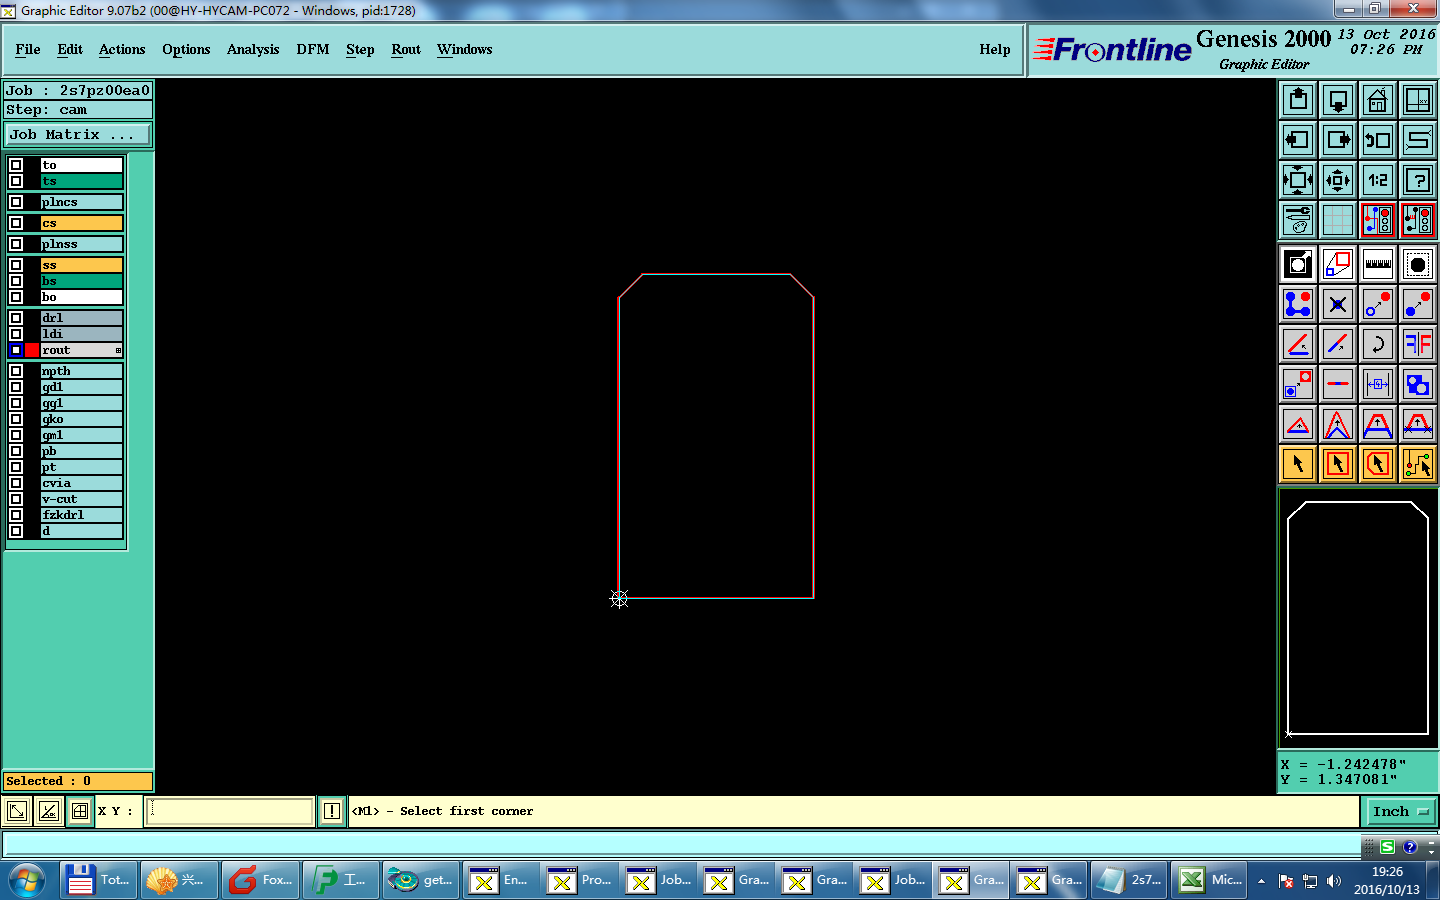This screenshot has height=900, width=1440.
Task: Click the zoom out contracting arrows icon
Action: pyautogui.click(x=1338, y=180)
